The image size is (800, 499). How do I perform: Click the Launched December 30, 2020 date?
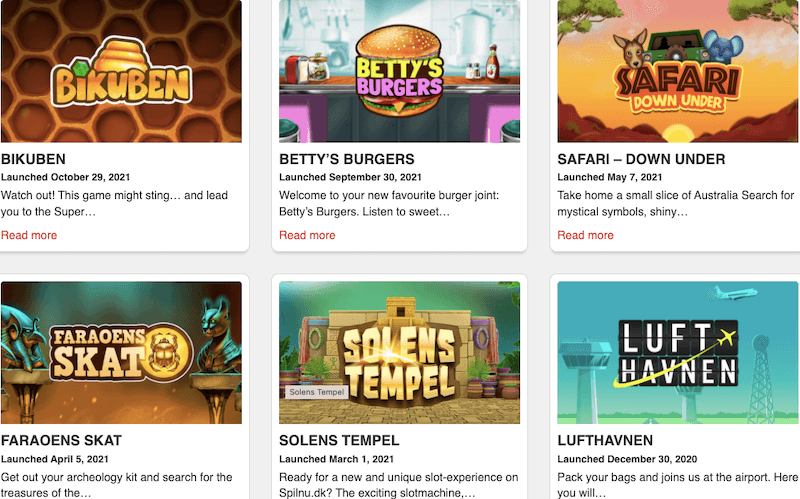627,459
